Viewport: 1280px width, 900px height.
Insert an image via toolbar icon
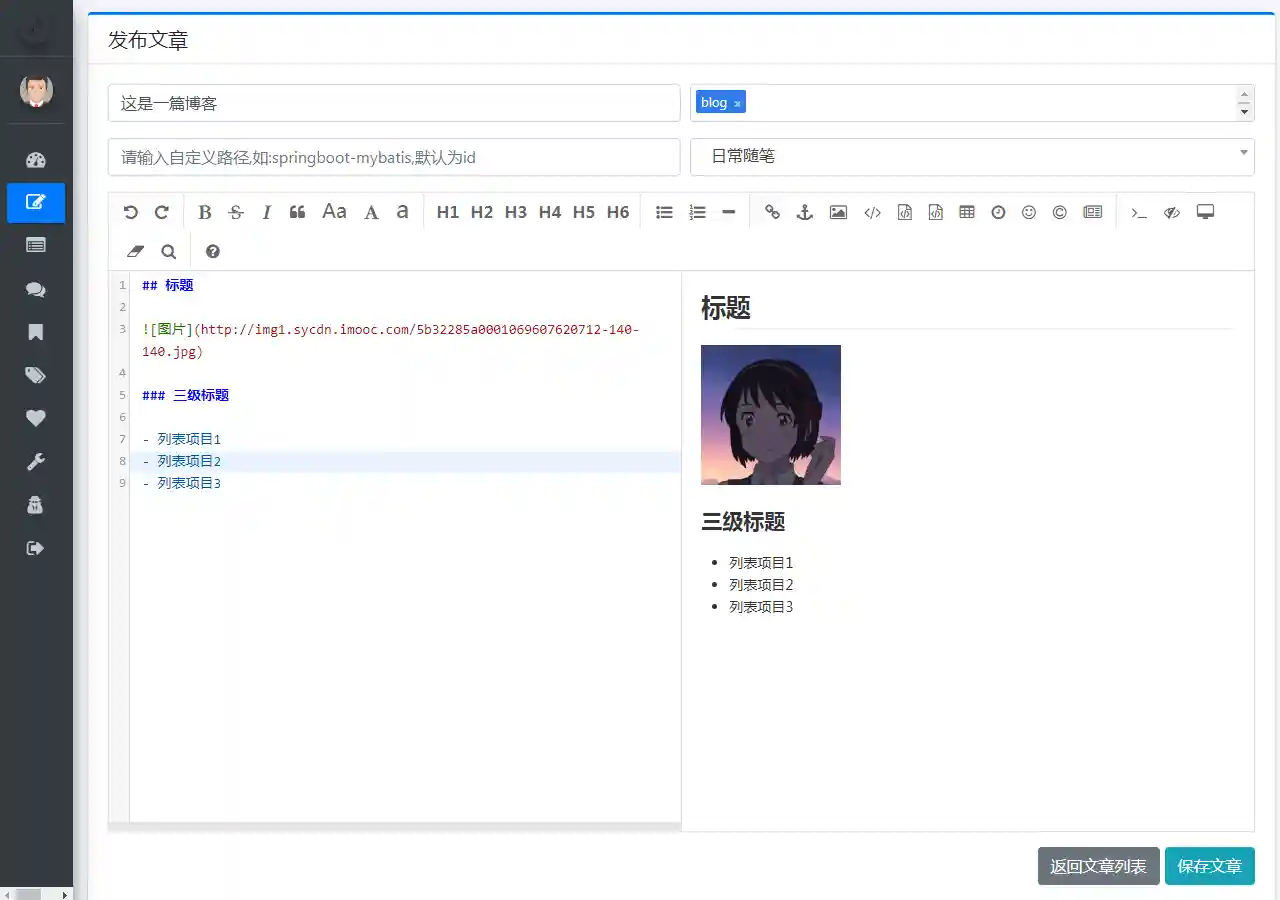click(x=838, y=212)
